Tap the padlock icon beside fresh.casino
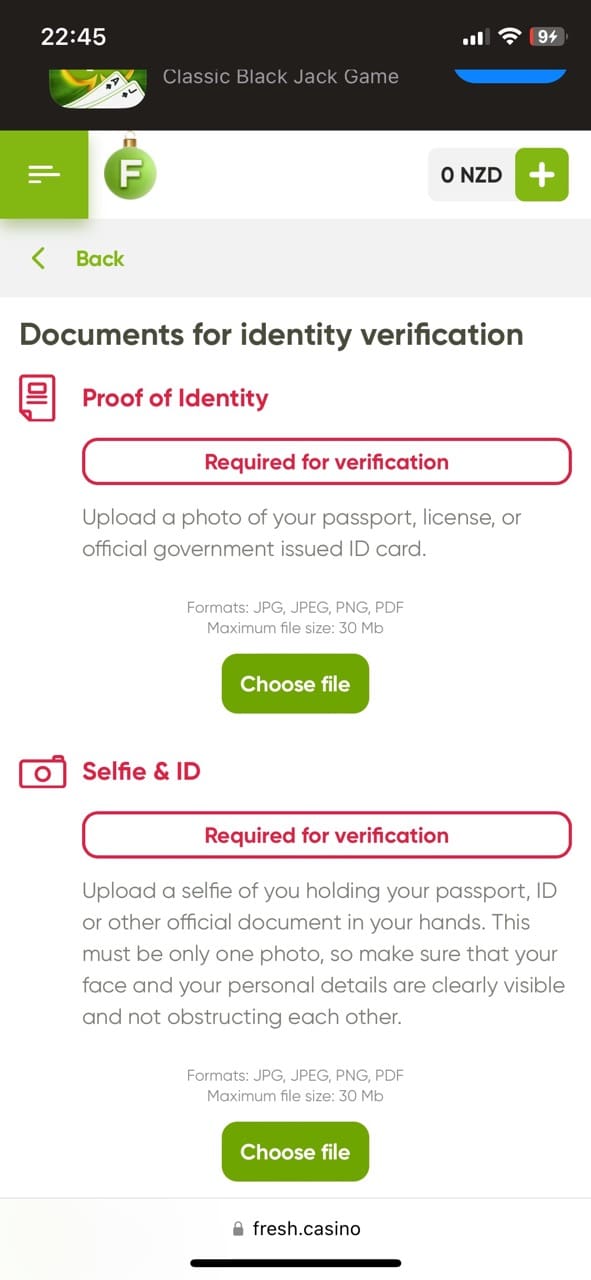The height and width of the screenshot is (1280, 591). pyautogui.click(x=238, y=1229)
